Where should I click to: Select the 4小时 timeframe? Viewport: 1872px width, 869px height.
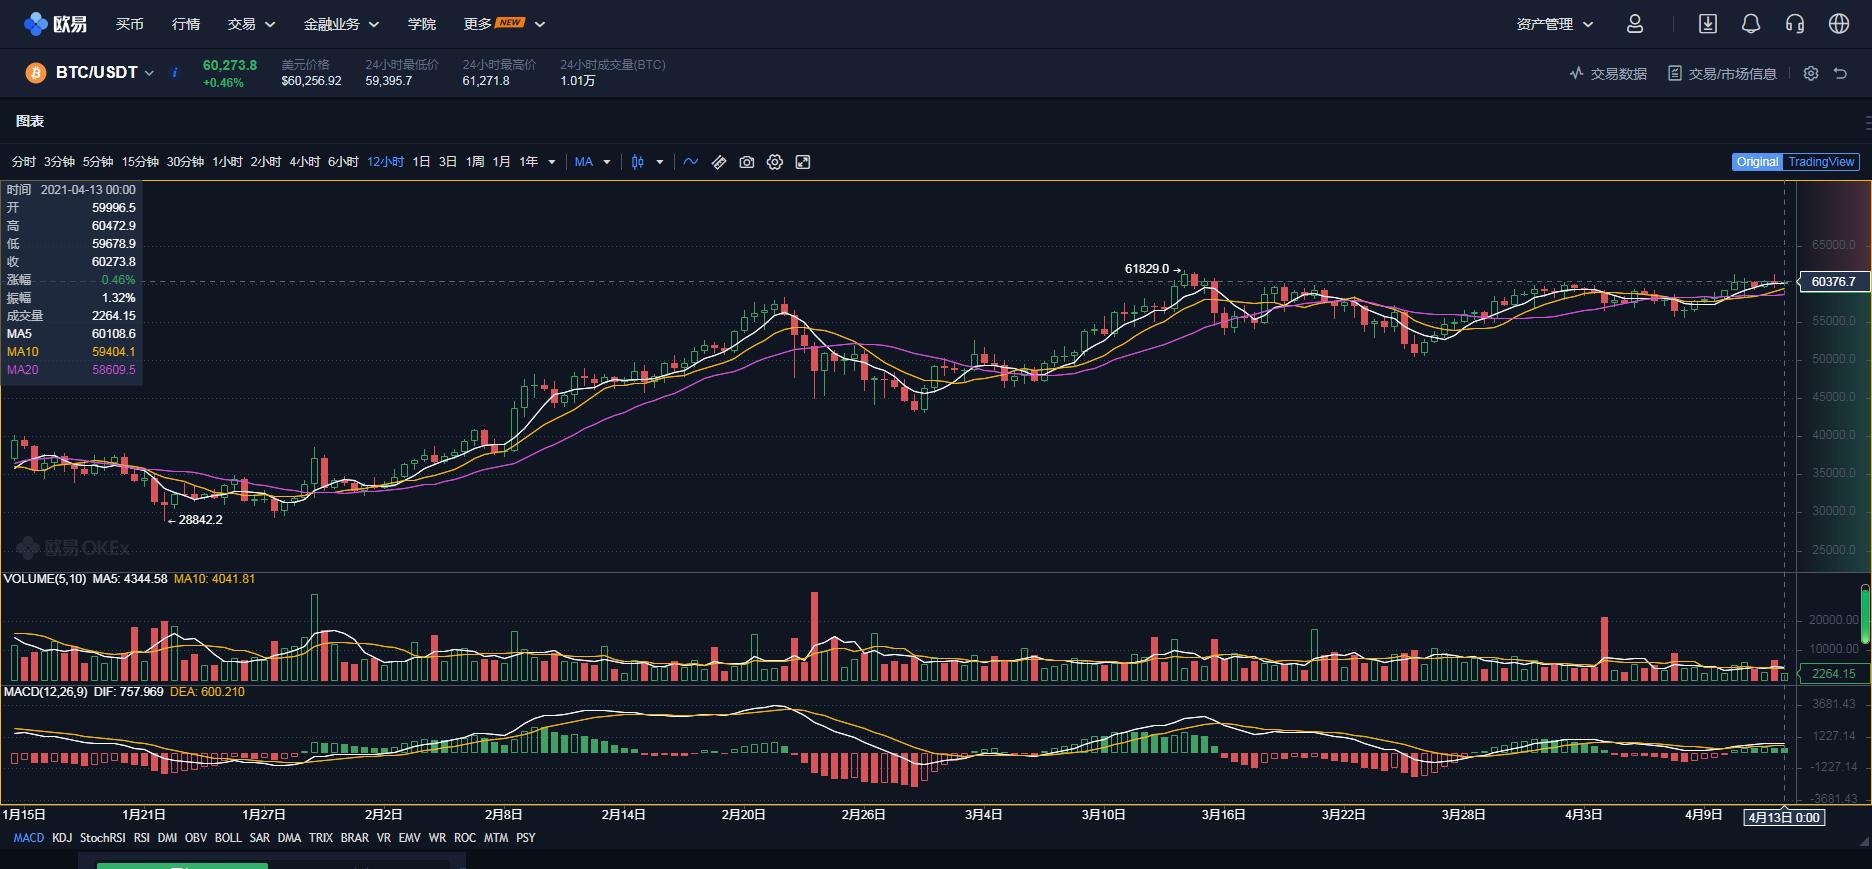(304, 162)
